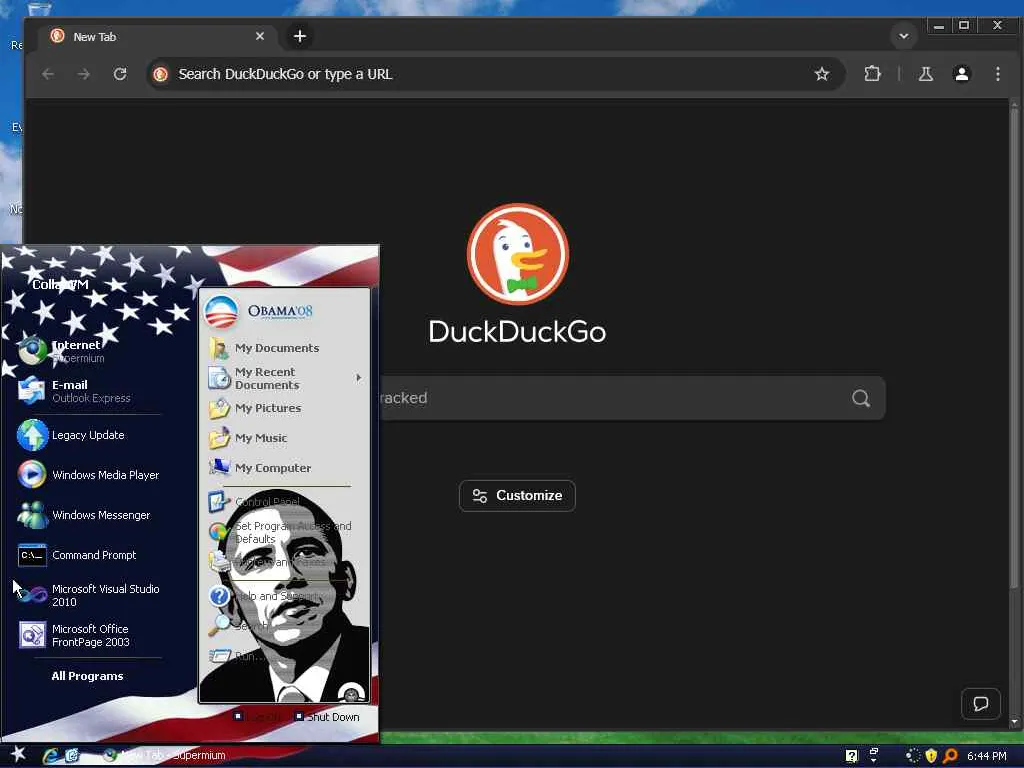Open the browser three-dot menu
Viewport: 1024px width, 768px height.
[998, 74]
